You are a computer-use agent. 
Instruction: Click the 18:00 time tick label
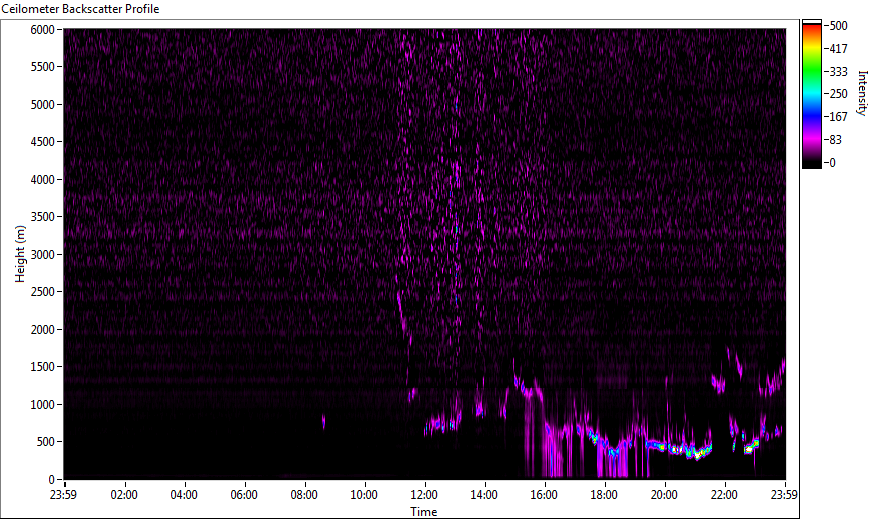click(x=604, y=494)
